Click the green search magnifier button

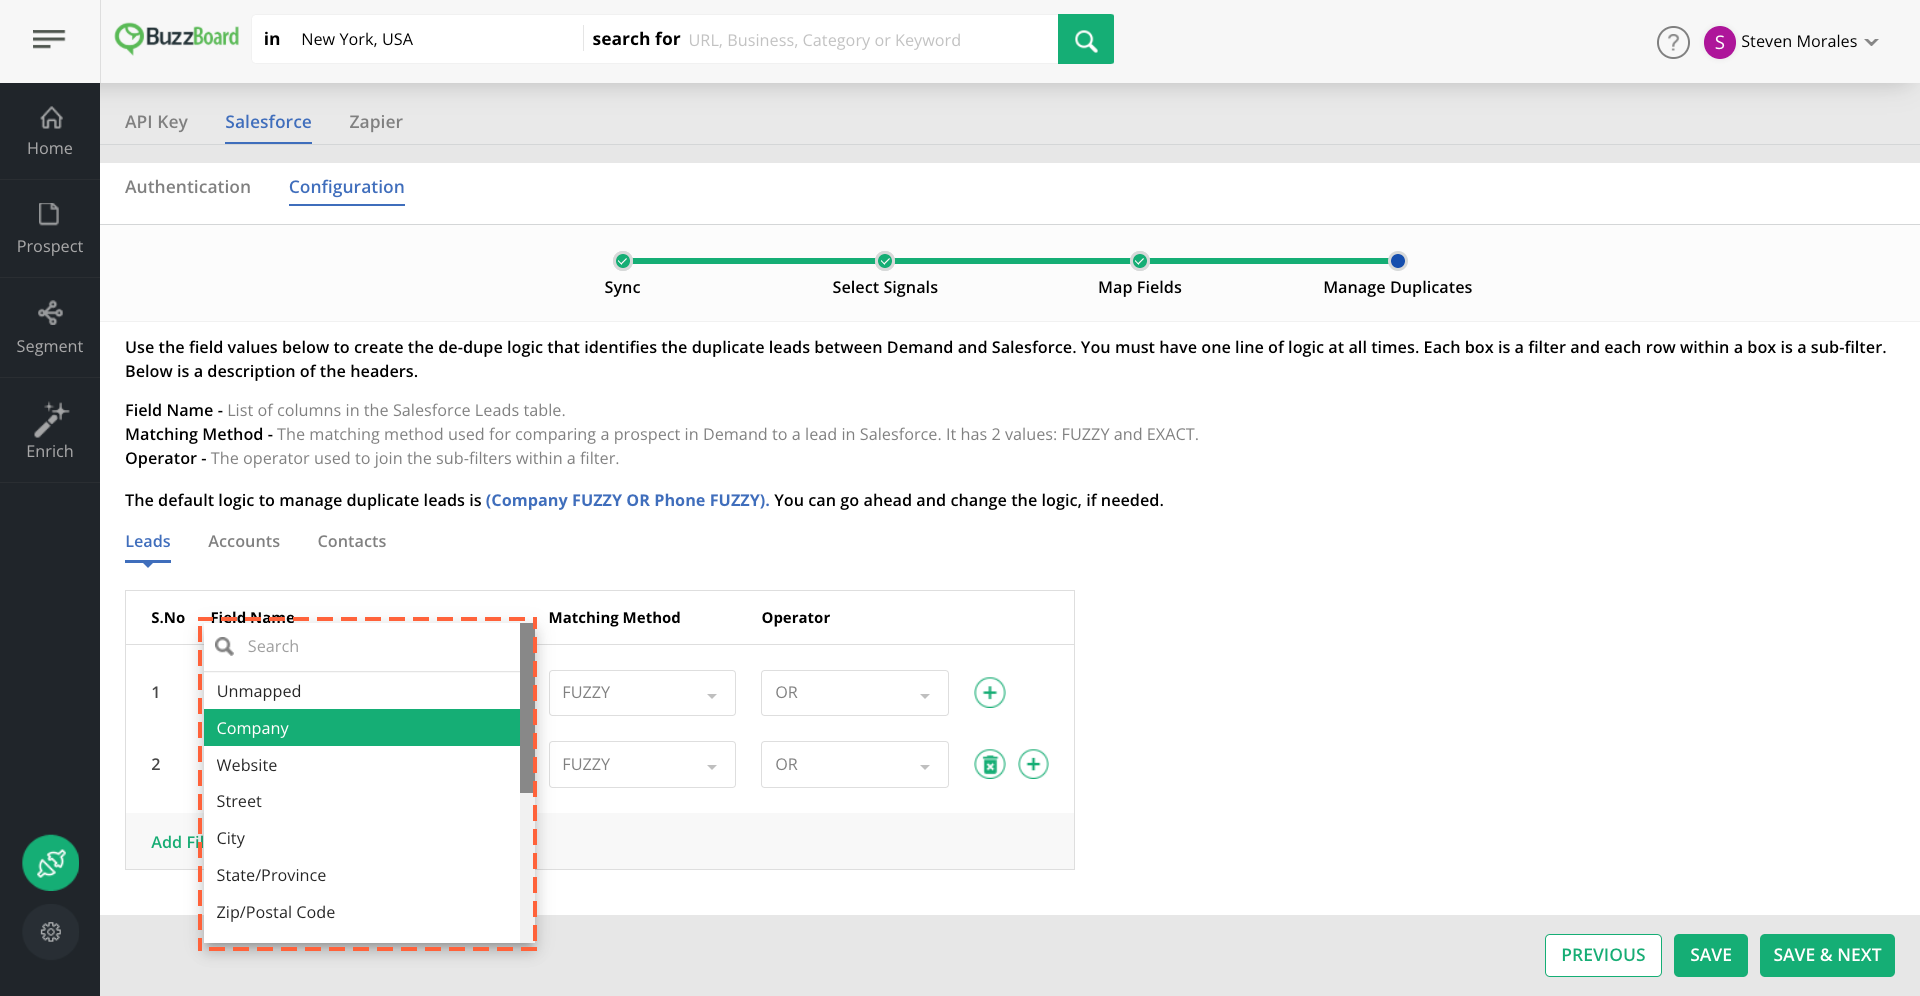click(1085, 39)
